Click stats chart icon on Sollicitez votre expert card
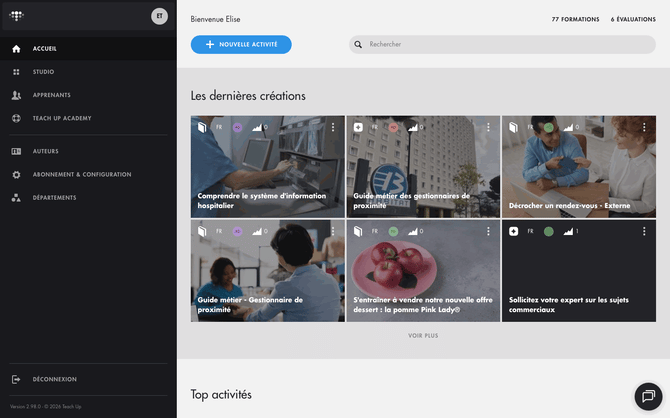Image resolution: width=670 pixels, height=418 pixels. click(568, 231)
